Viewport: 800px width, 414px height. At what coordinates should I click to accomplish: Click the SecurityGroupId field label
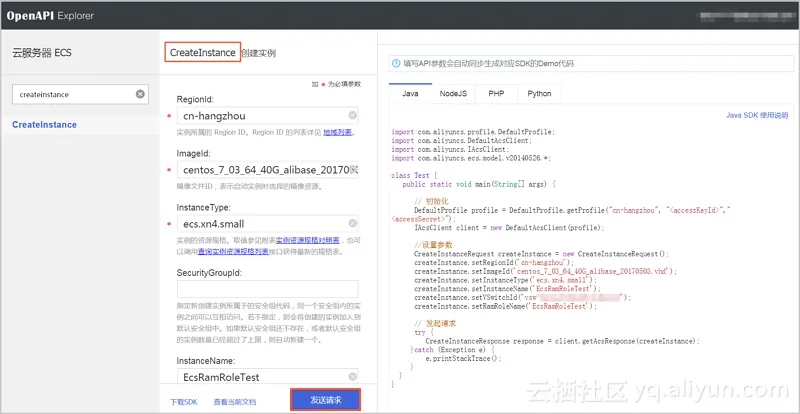click(x=209, y=273)
